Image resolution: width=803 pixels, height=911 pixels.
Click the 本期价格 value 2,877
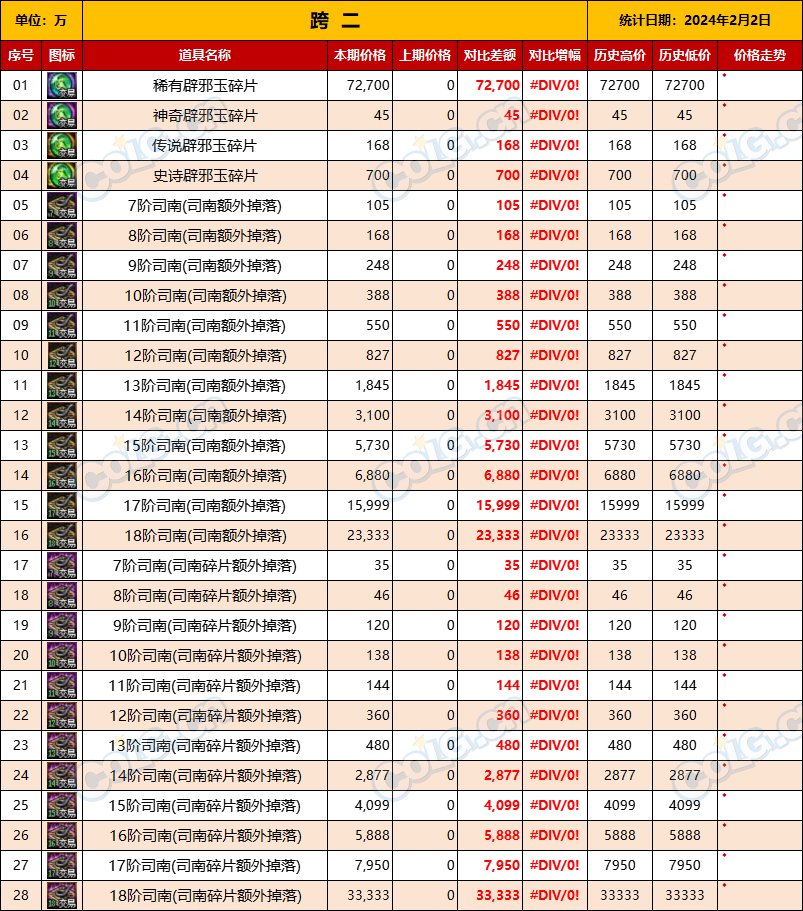[372, 776]
